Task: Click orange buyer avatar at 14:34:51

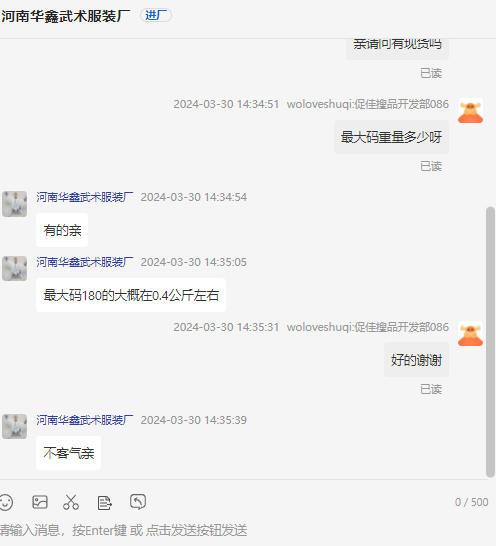Action: coord(470,111)
